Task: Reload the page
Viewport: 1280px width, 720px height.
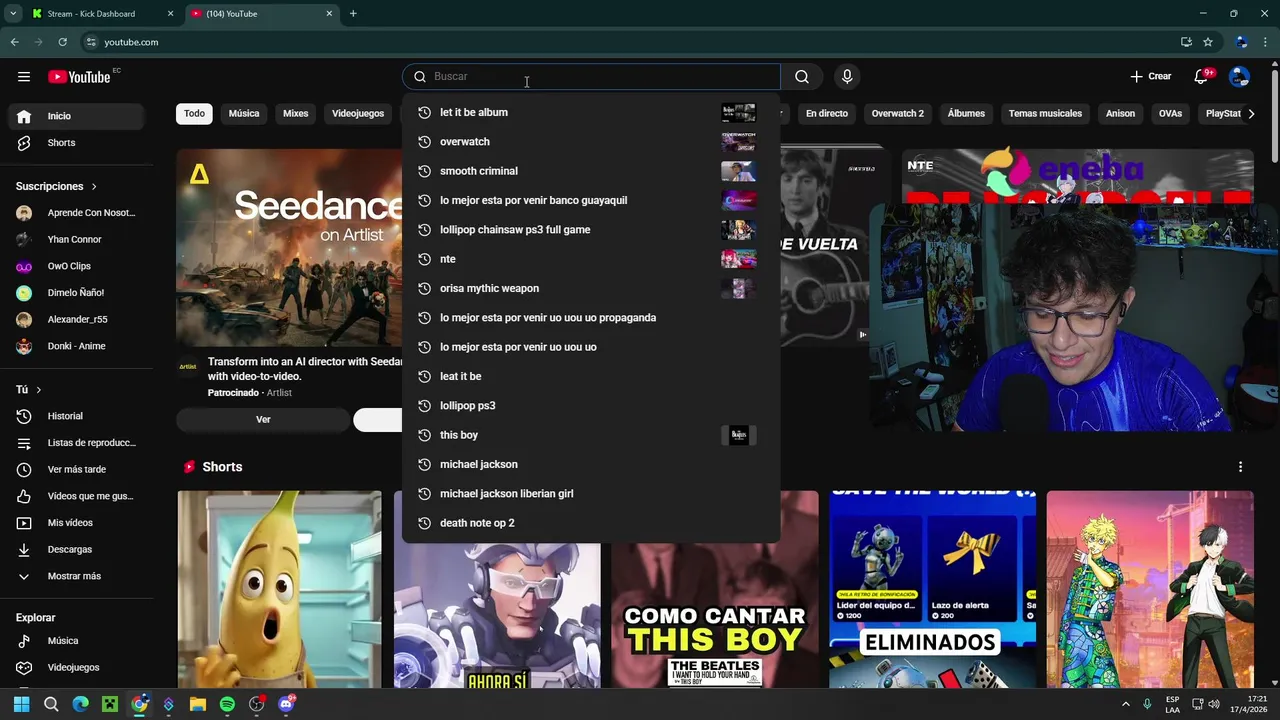Action: click(62, 42)
